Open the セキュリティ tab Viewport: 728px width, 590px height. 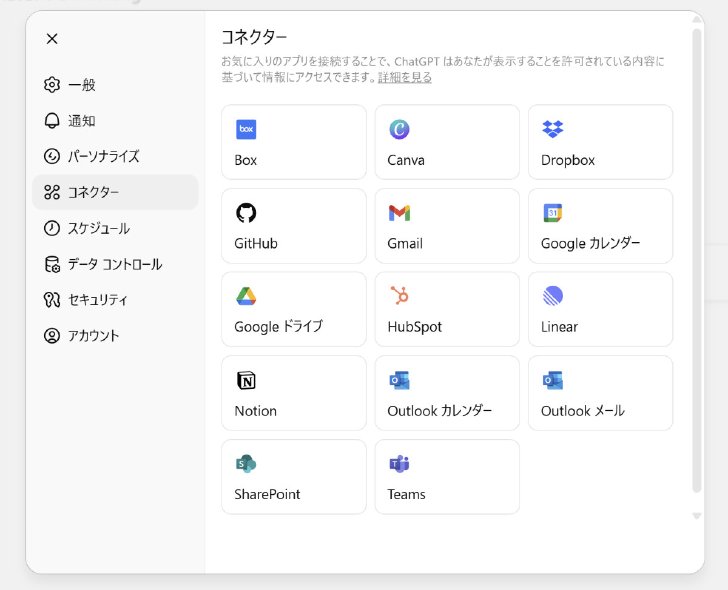coord(115,300)
